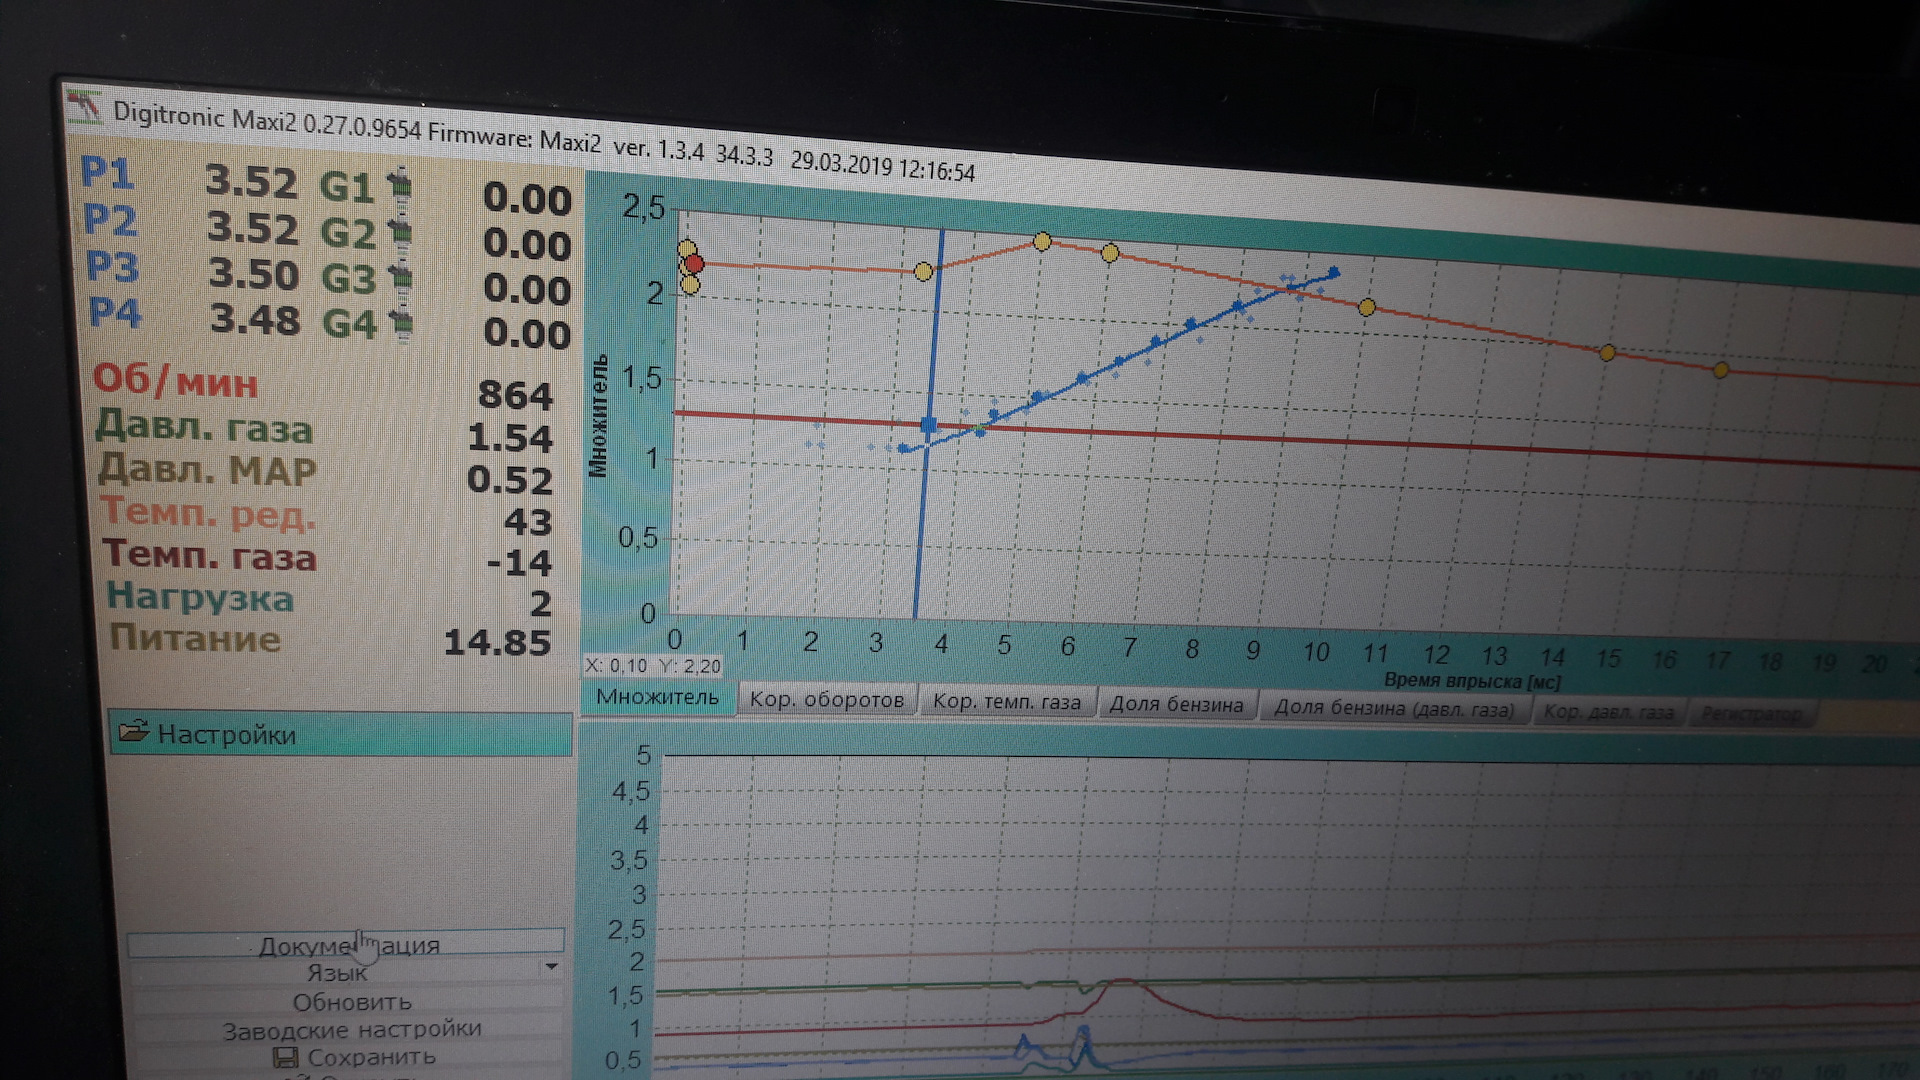The image size is (1920, 1080).
Task: Open the Кор. оборотов tab
Action: (x=827, y=699)
